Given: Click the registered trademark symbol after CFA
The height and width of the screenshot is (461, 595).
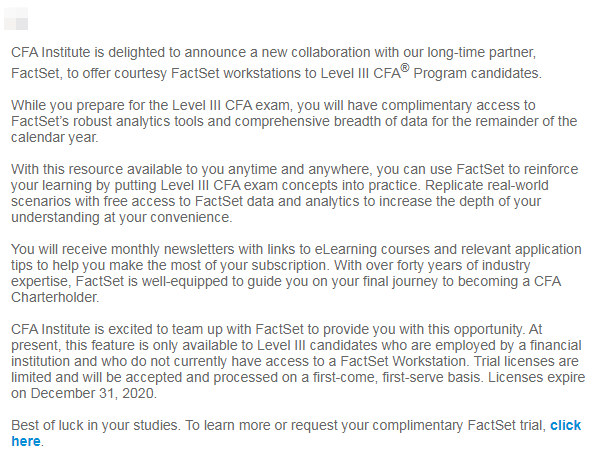Looking at the screenshot, I should coord(405,68).
